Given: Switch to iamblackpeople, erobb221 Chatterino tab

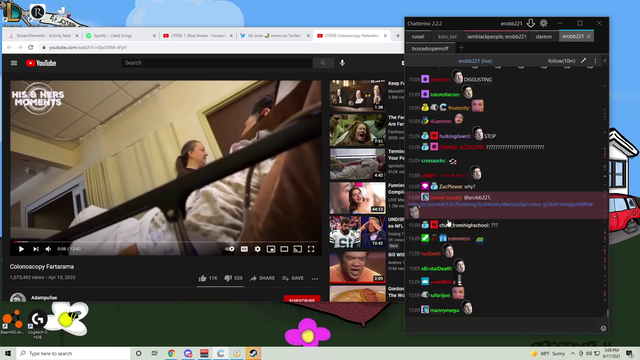Looking at the screenshot, I should click(497, 36).
